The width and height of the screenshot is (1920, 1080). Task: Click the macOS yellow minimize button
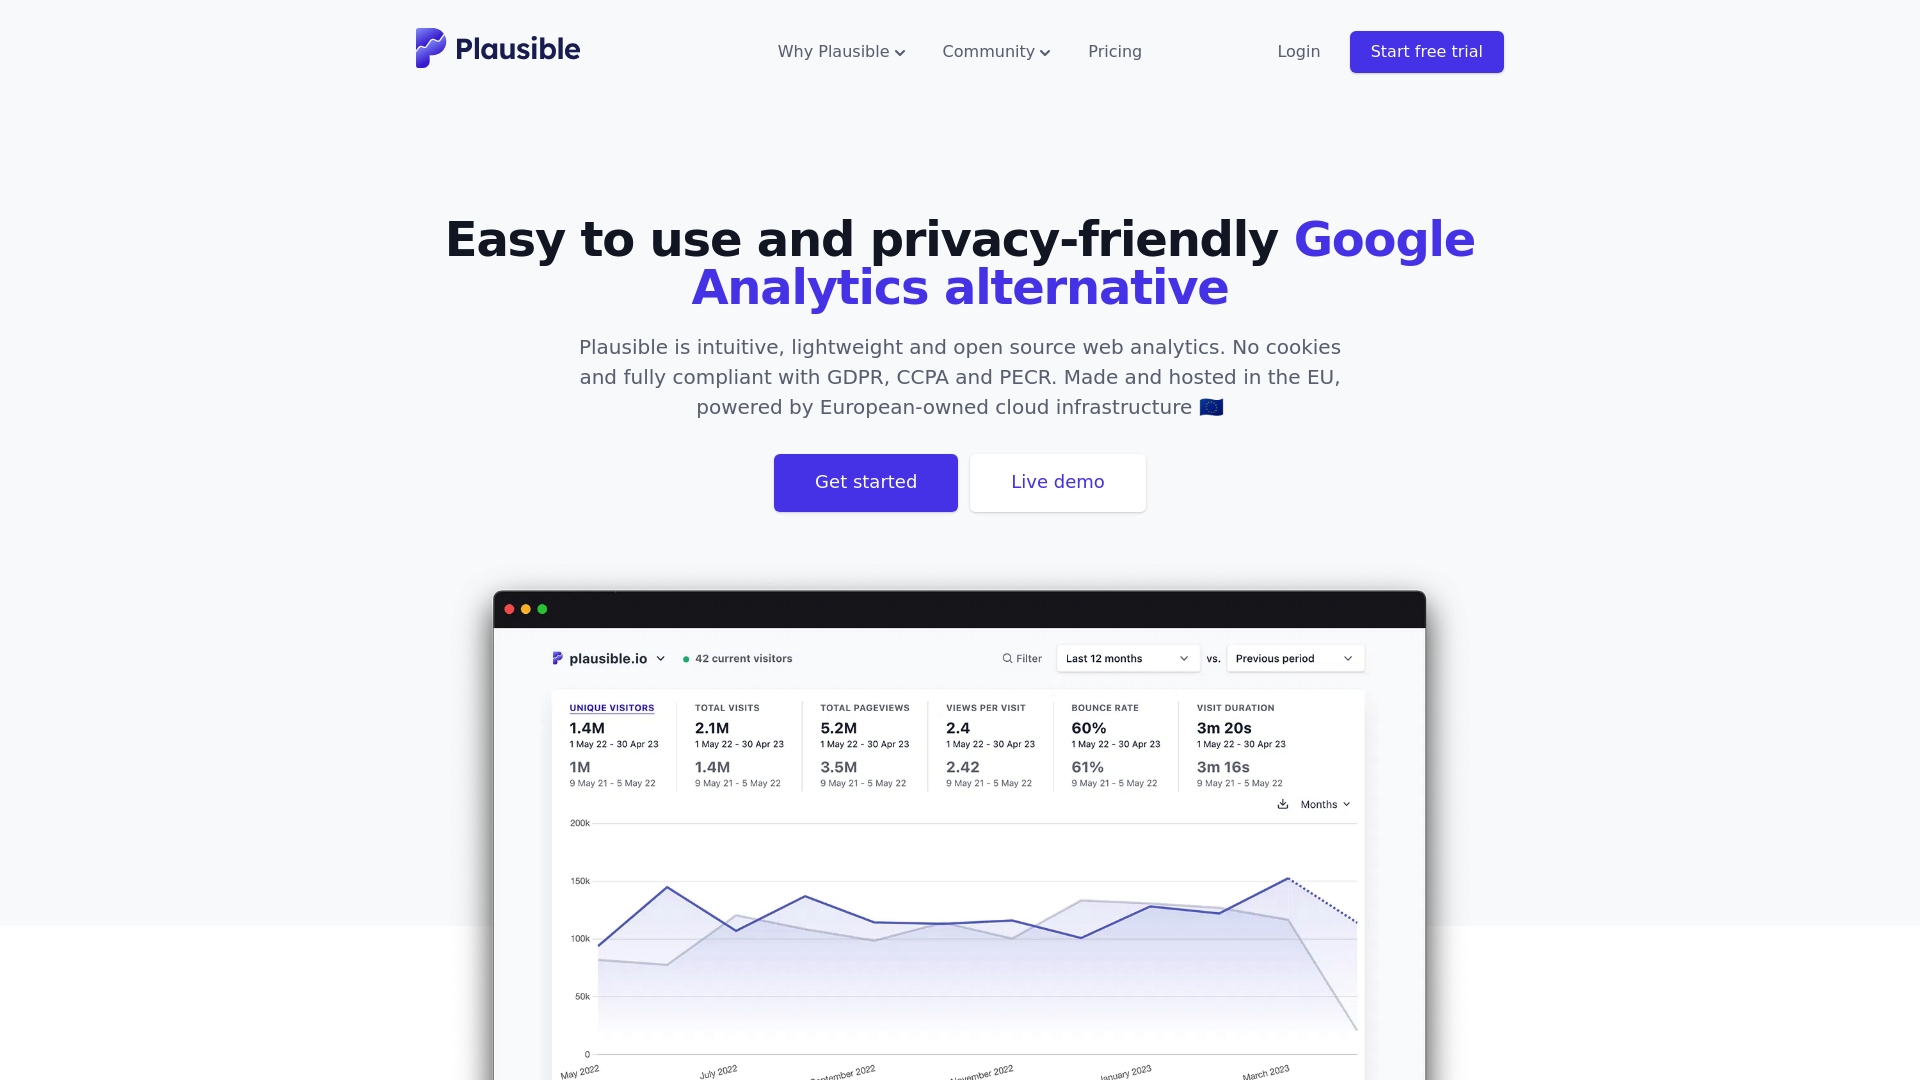tap(525, 608)
